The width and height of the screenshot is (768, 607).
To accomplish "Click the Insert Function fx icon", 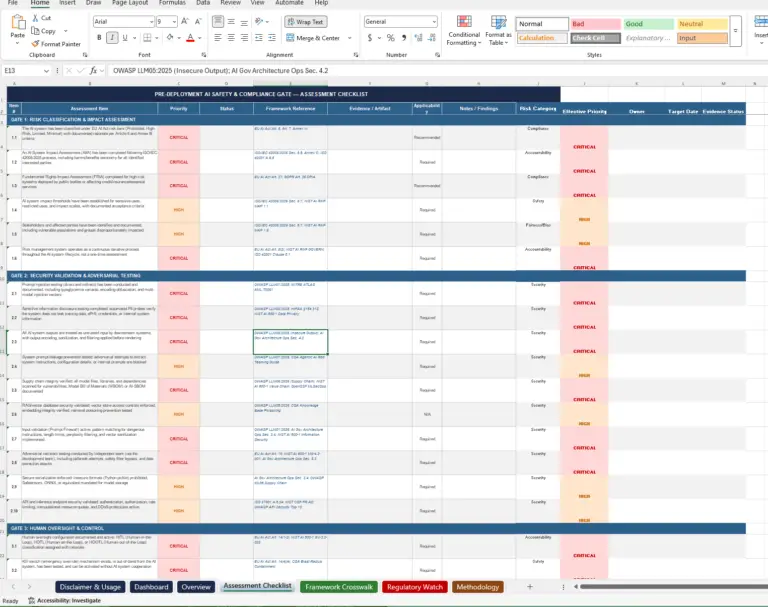I will (x=93, y=71).
